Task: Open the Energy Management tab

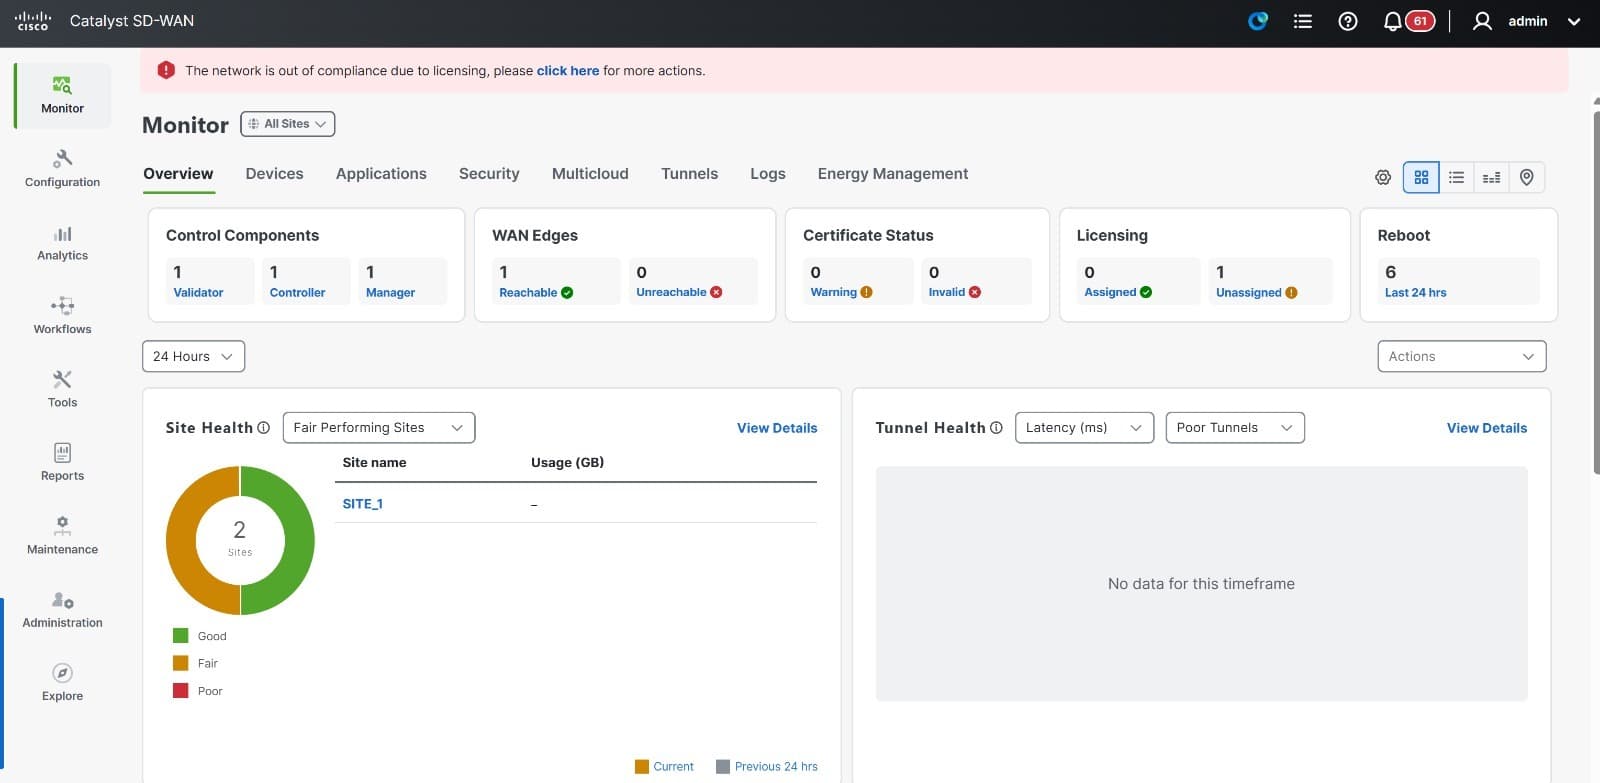Action: (893, 174)
